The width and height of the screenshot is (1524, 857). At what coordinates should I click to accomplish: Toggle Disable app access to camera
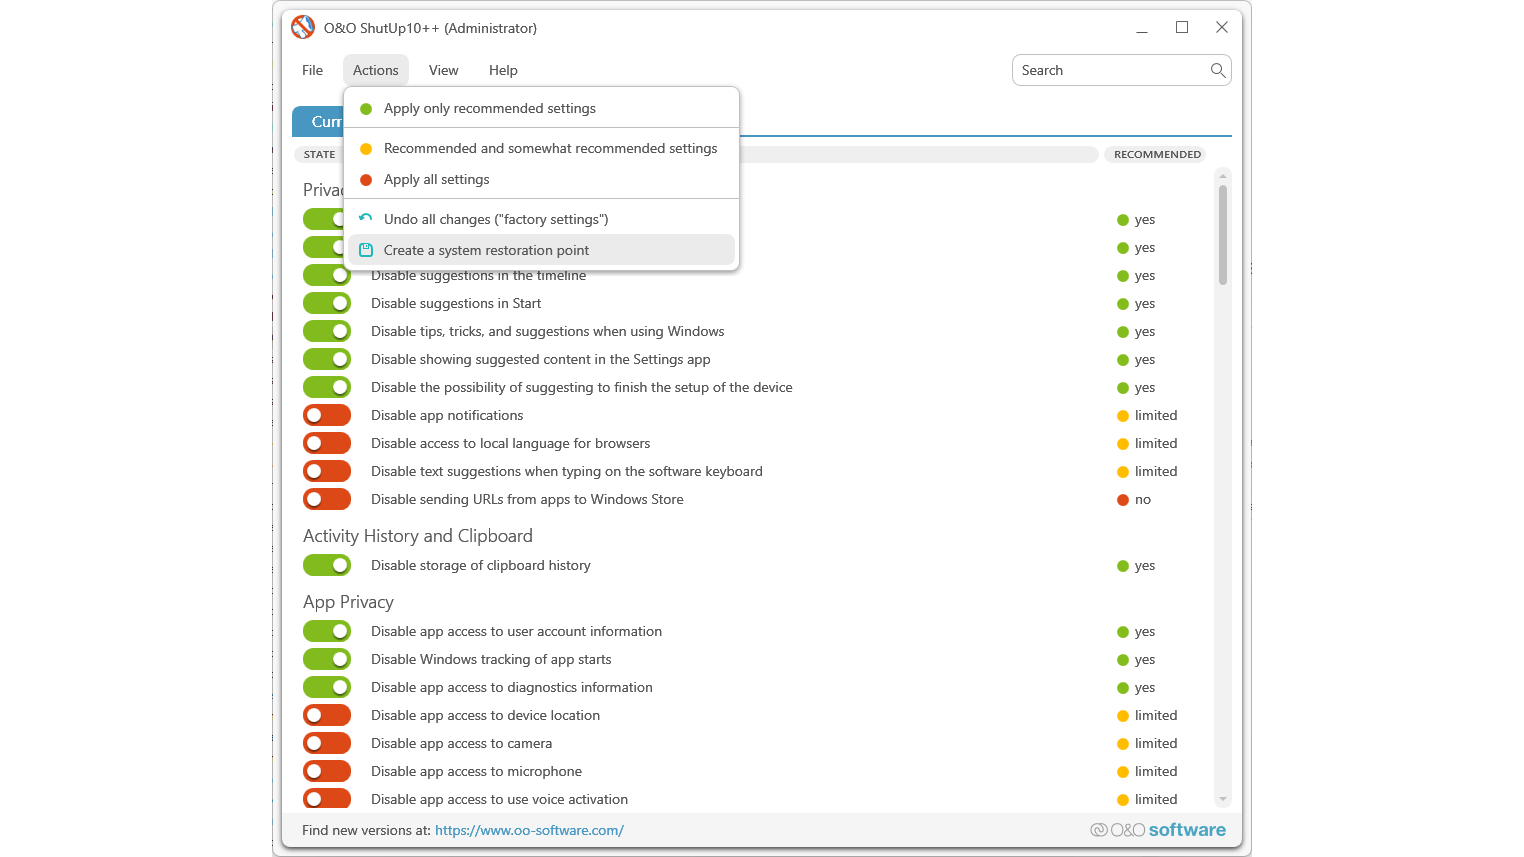pos(327,743)
